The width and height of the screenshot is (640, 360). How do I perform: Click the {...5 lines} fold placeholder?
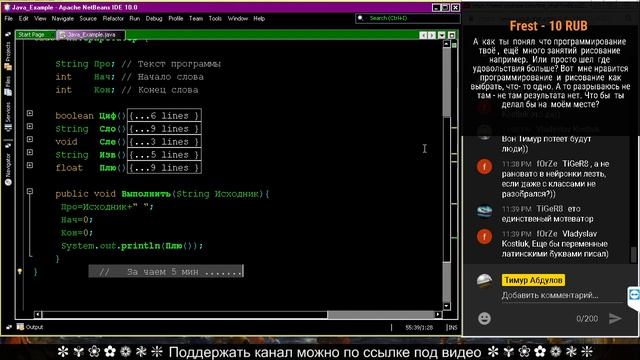click(x=164, y=155)
